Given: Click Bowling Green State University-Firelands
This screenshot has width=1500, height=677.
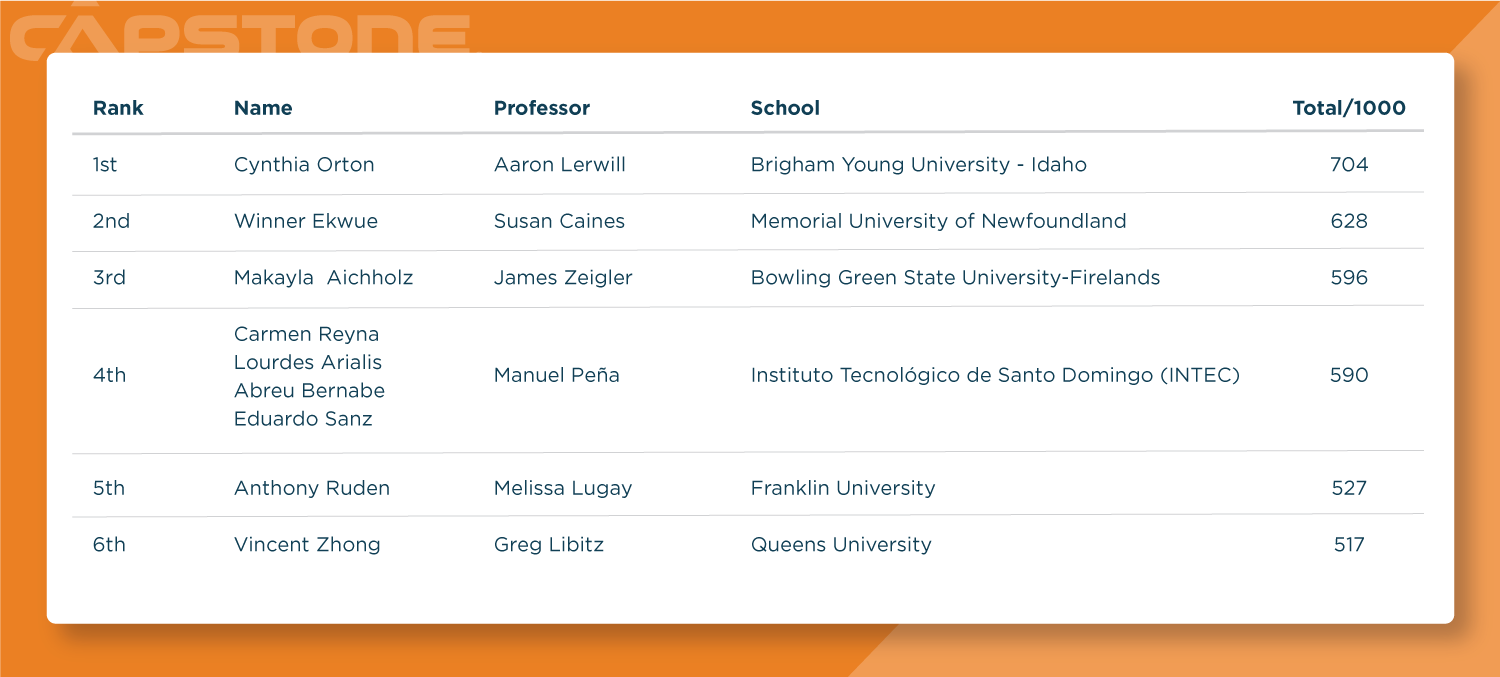Looking at the screenshot, I should point(955,278).
